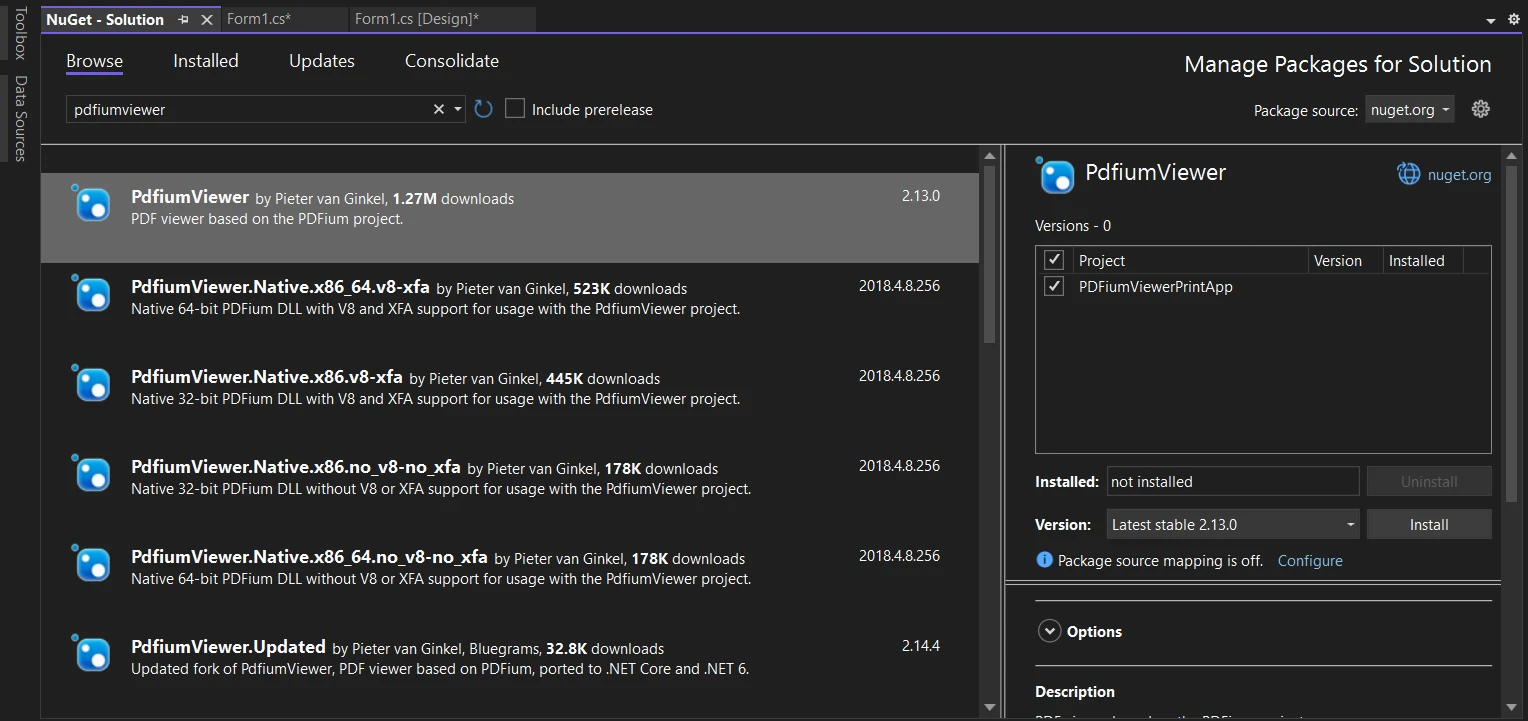This screenshot has width=1528, height=721.
Task: Switch to the Installed tab
Action: [x=205, y=61]
